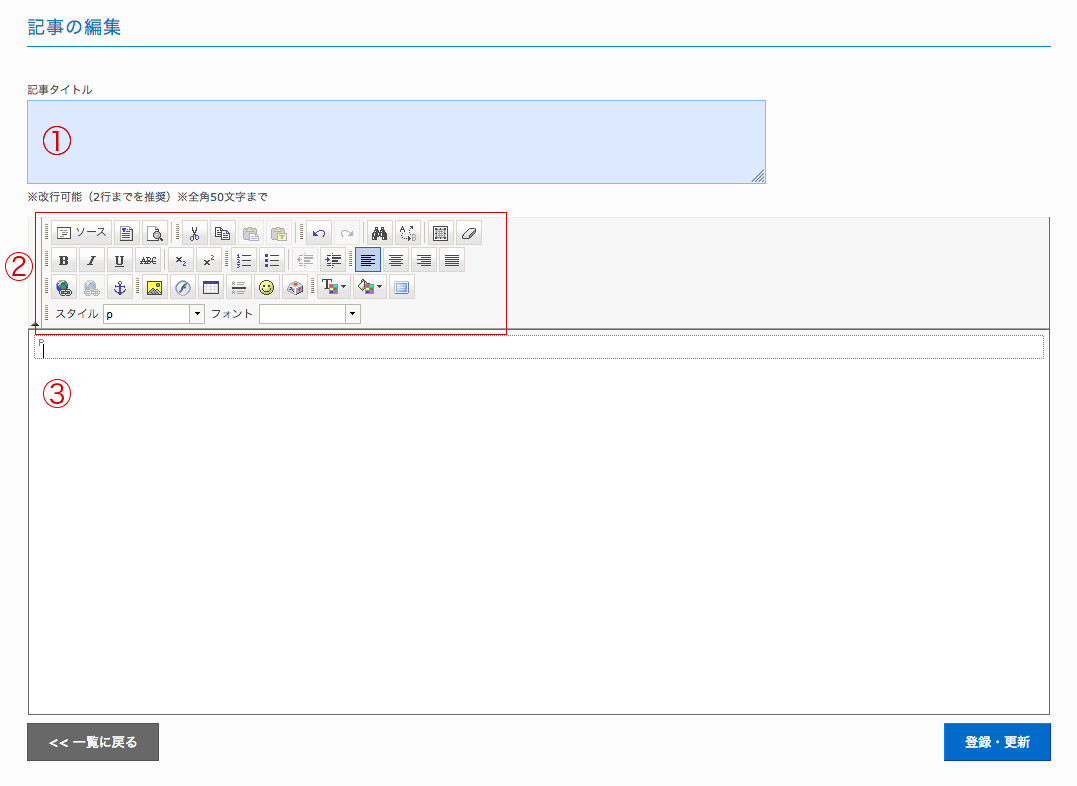Image resolution: width=1077 pixels, height=786 pixels.
Task: Click the Insert Image icon
Action: pos(155,288)
